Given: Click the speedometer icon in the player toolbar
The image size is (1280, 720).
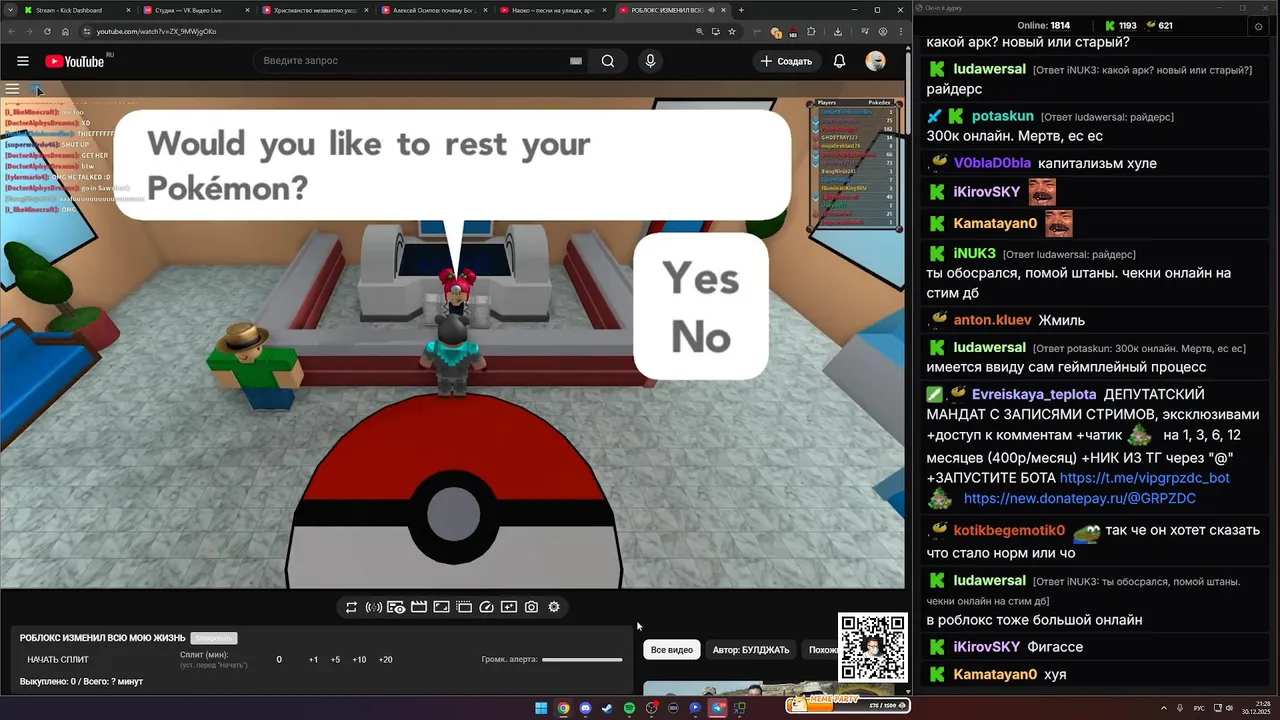Looking at the screenshot, I should coord(487,607).
